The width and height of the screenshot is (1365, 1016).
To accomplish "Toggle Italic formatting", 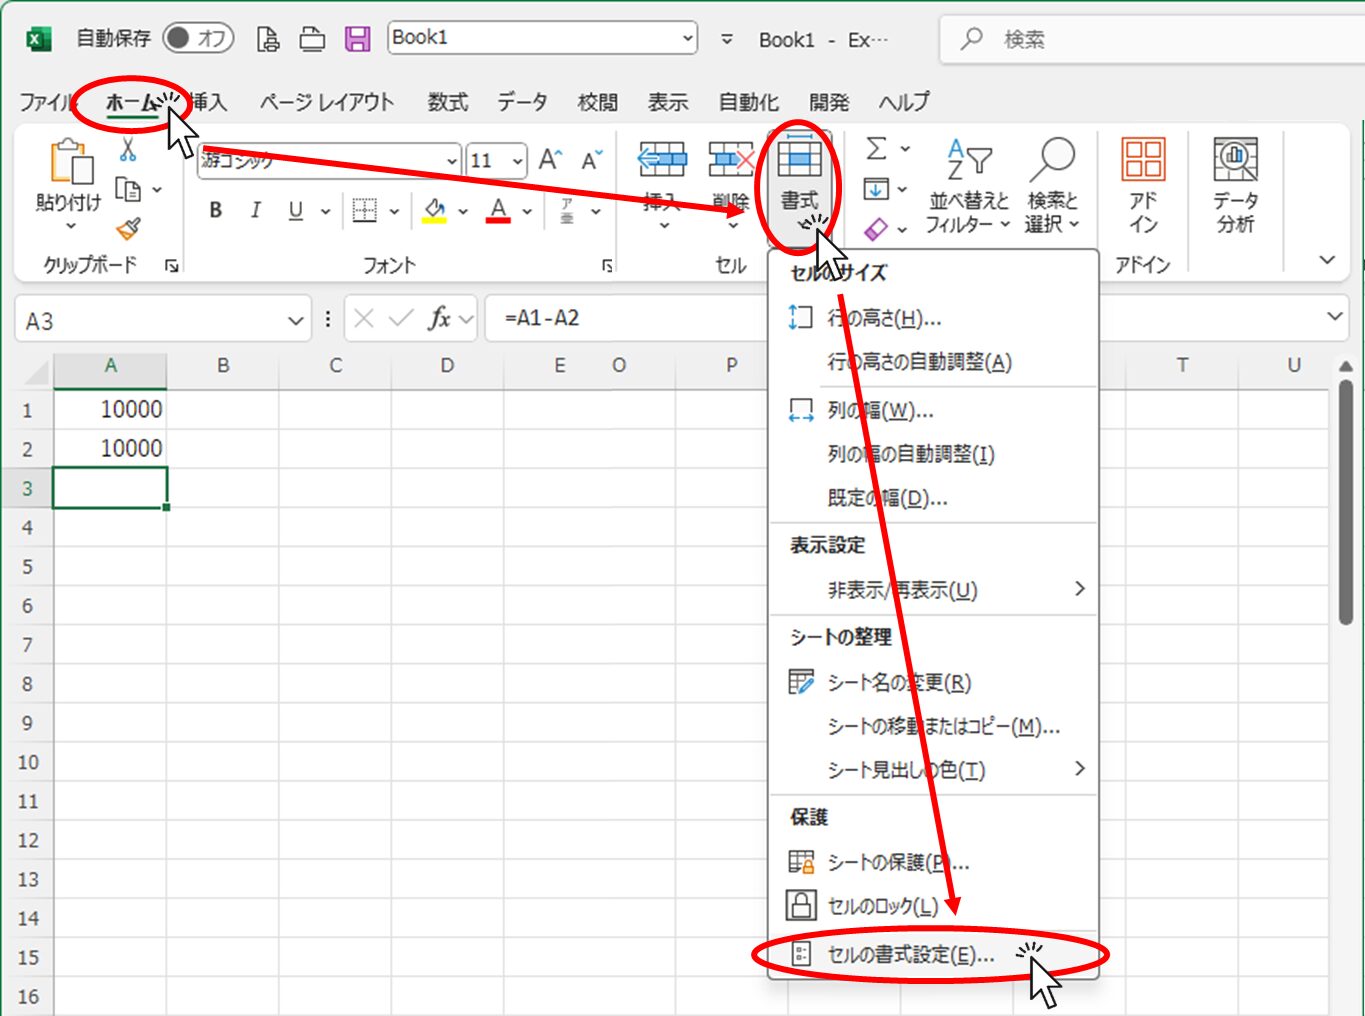I will point(256,210).
